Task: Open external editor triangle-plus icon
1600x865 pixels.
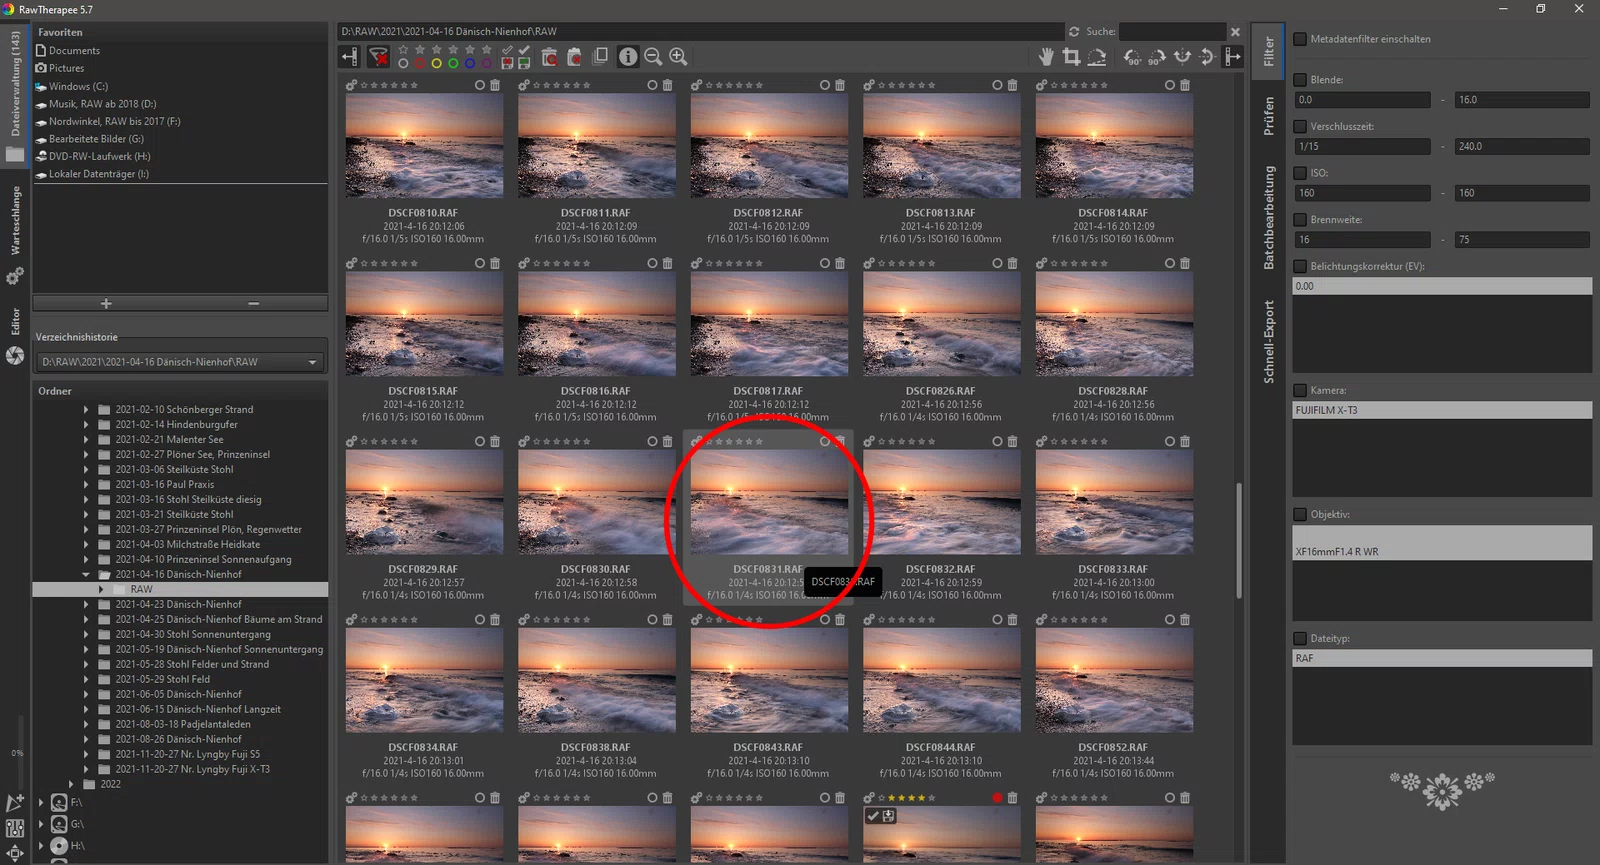Action: (15, 802)
